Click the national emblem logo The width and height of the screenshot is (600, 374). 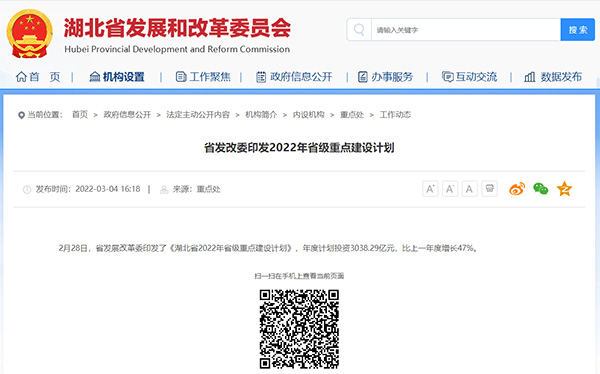(x=30, y=34)
